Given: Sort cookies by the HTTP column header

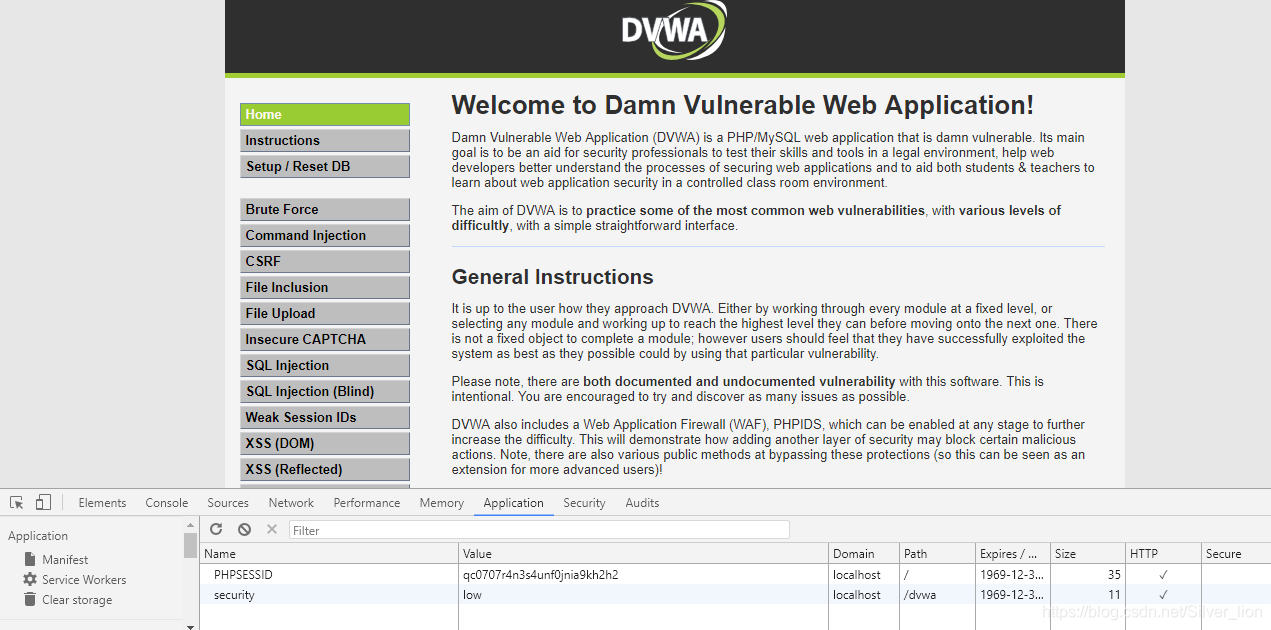Looking at the screenshot, I should point(1163,553).
